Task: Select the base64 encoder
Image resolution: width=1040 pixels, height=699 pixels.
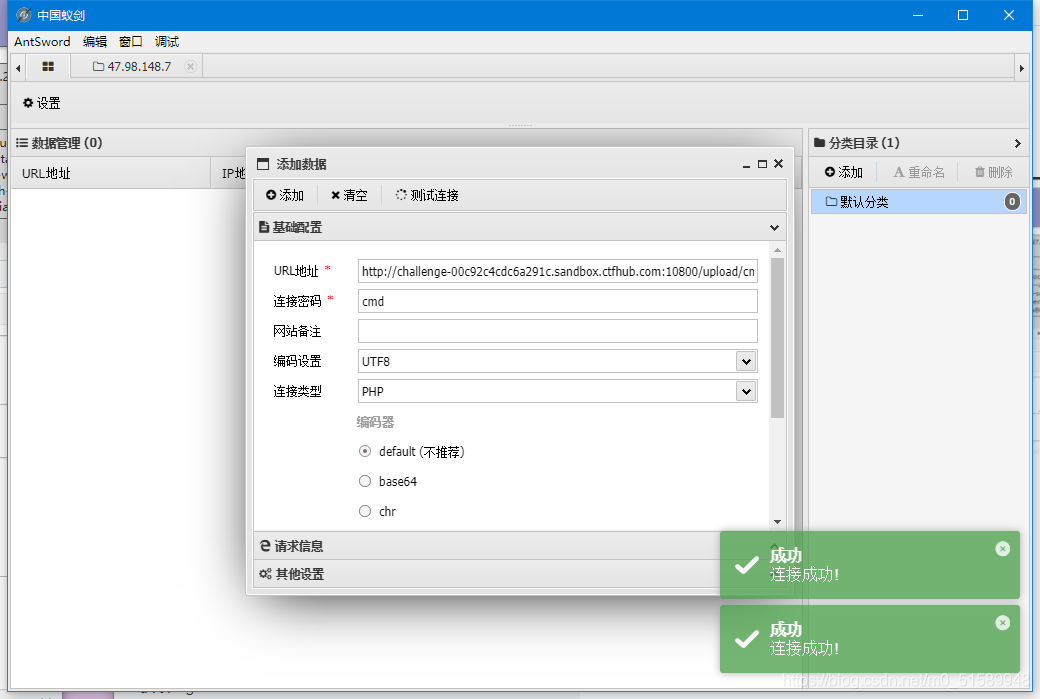Action: (365, 481)
